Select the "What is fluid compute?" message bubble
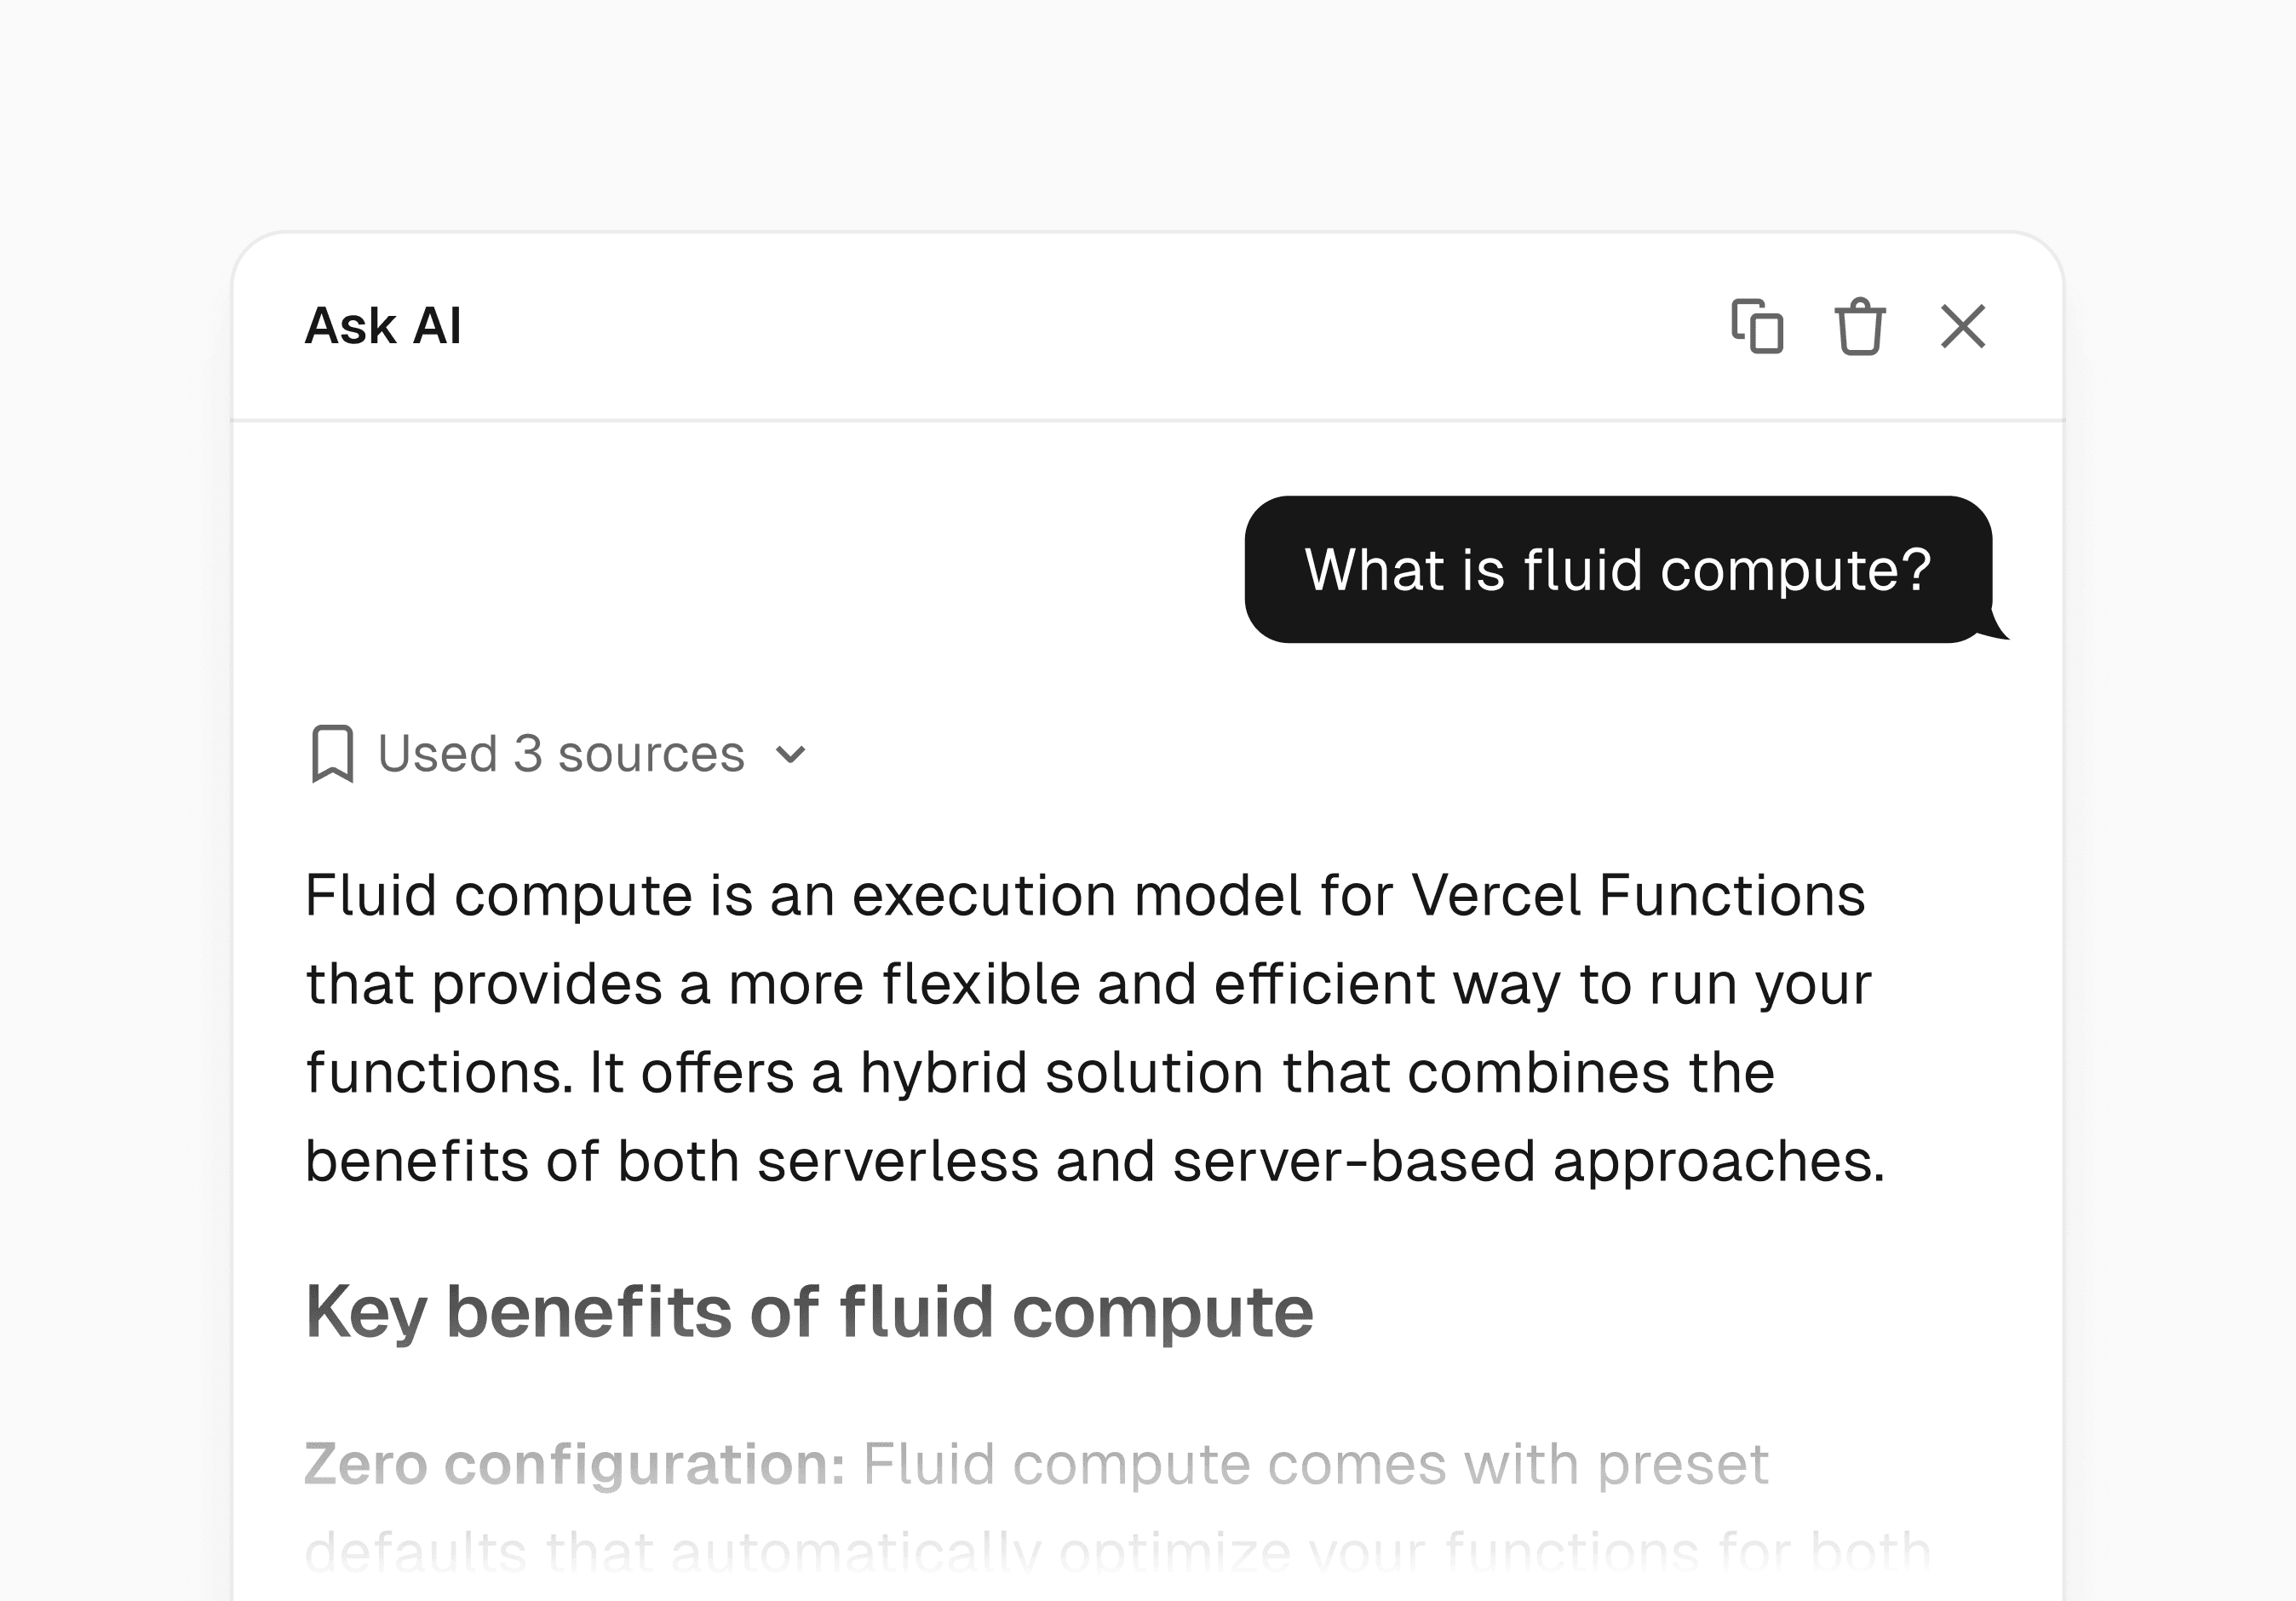 (1617, 570)
